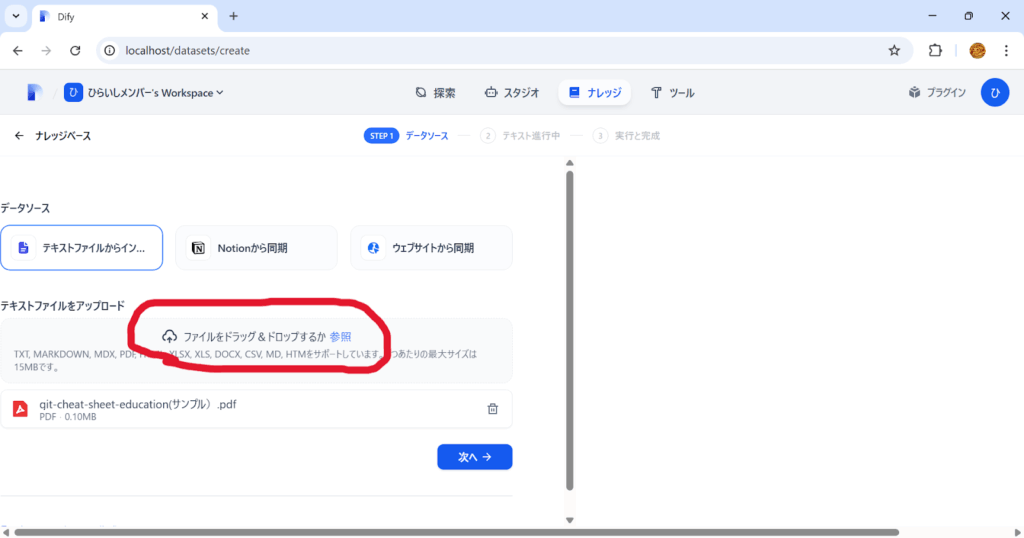
Task: Click the PDF file icon
Action: [x=20, y=409]
